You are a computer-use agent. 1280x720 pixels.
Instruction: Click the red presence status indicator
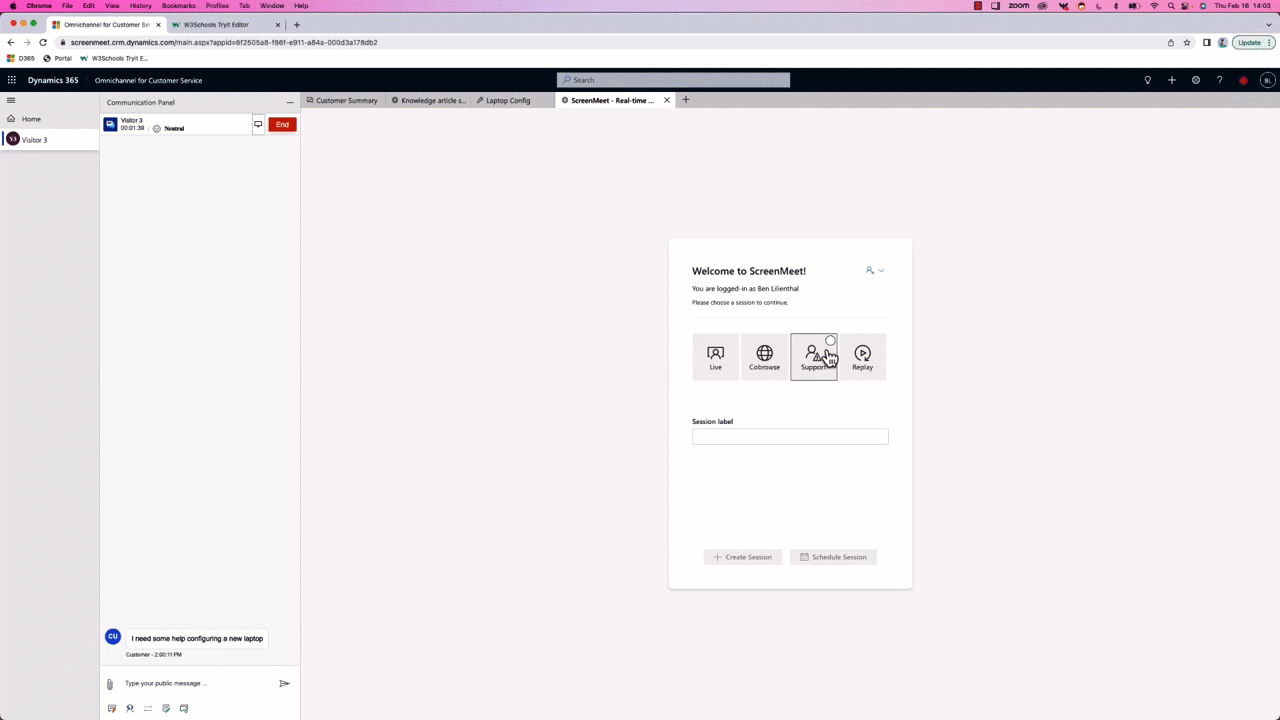tap(1243, 80)
